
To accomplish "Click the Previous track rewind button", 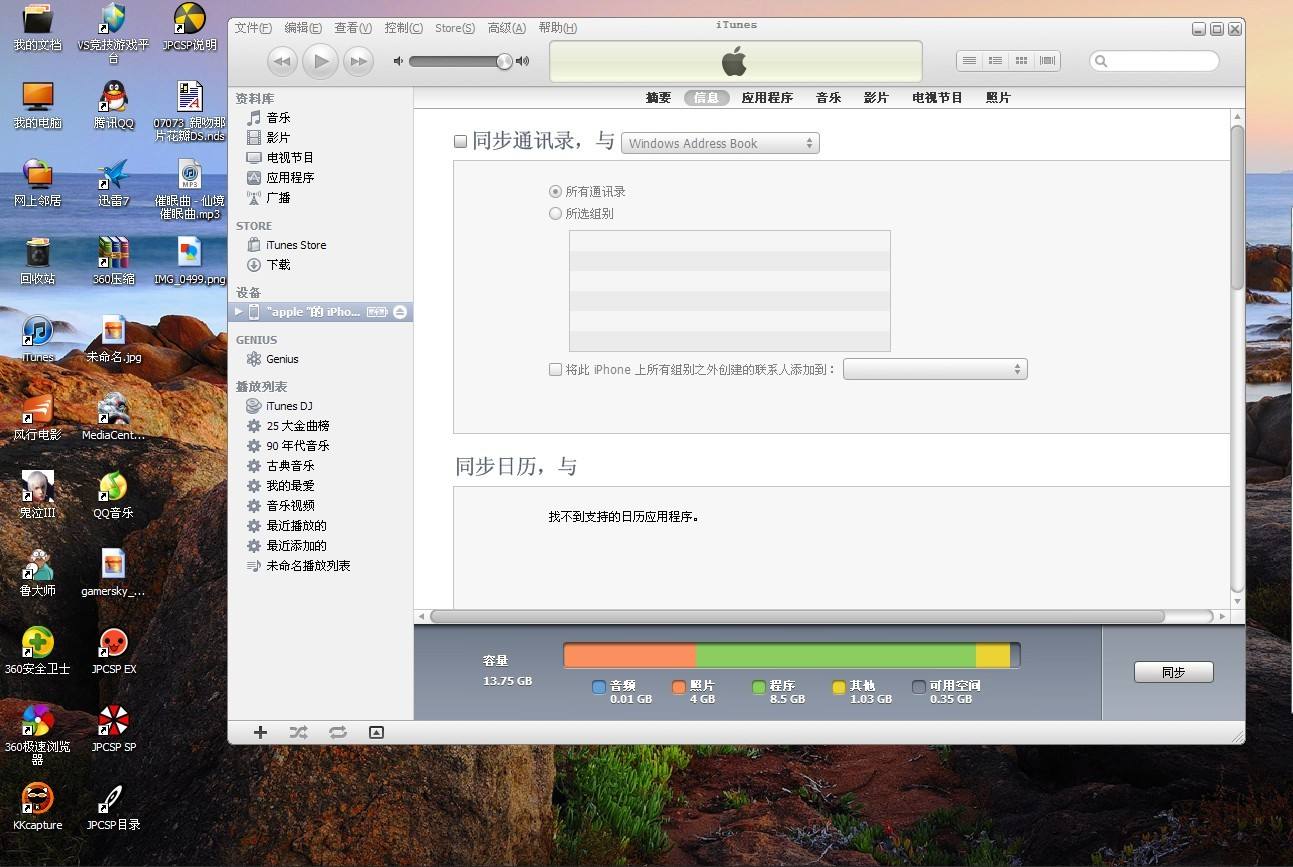I will click(282, 61).
